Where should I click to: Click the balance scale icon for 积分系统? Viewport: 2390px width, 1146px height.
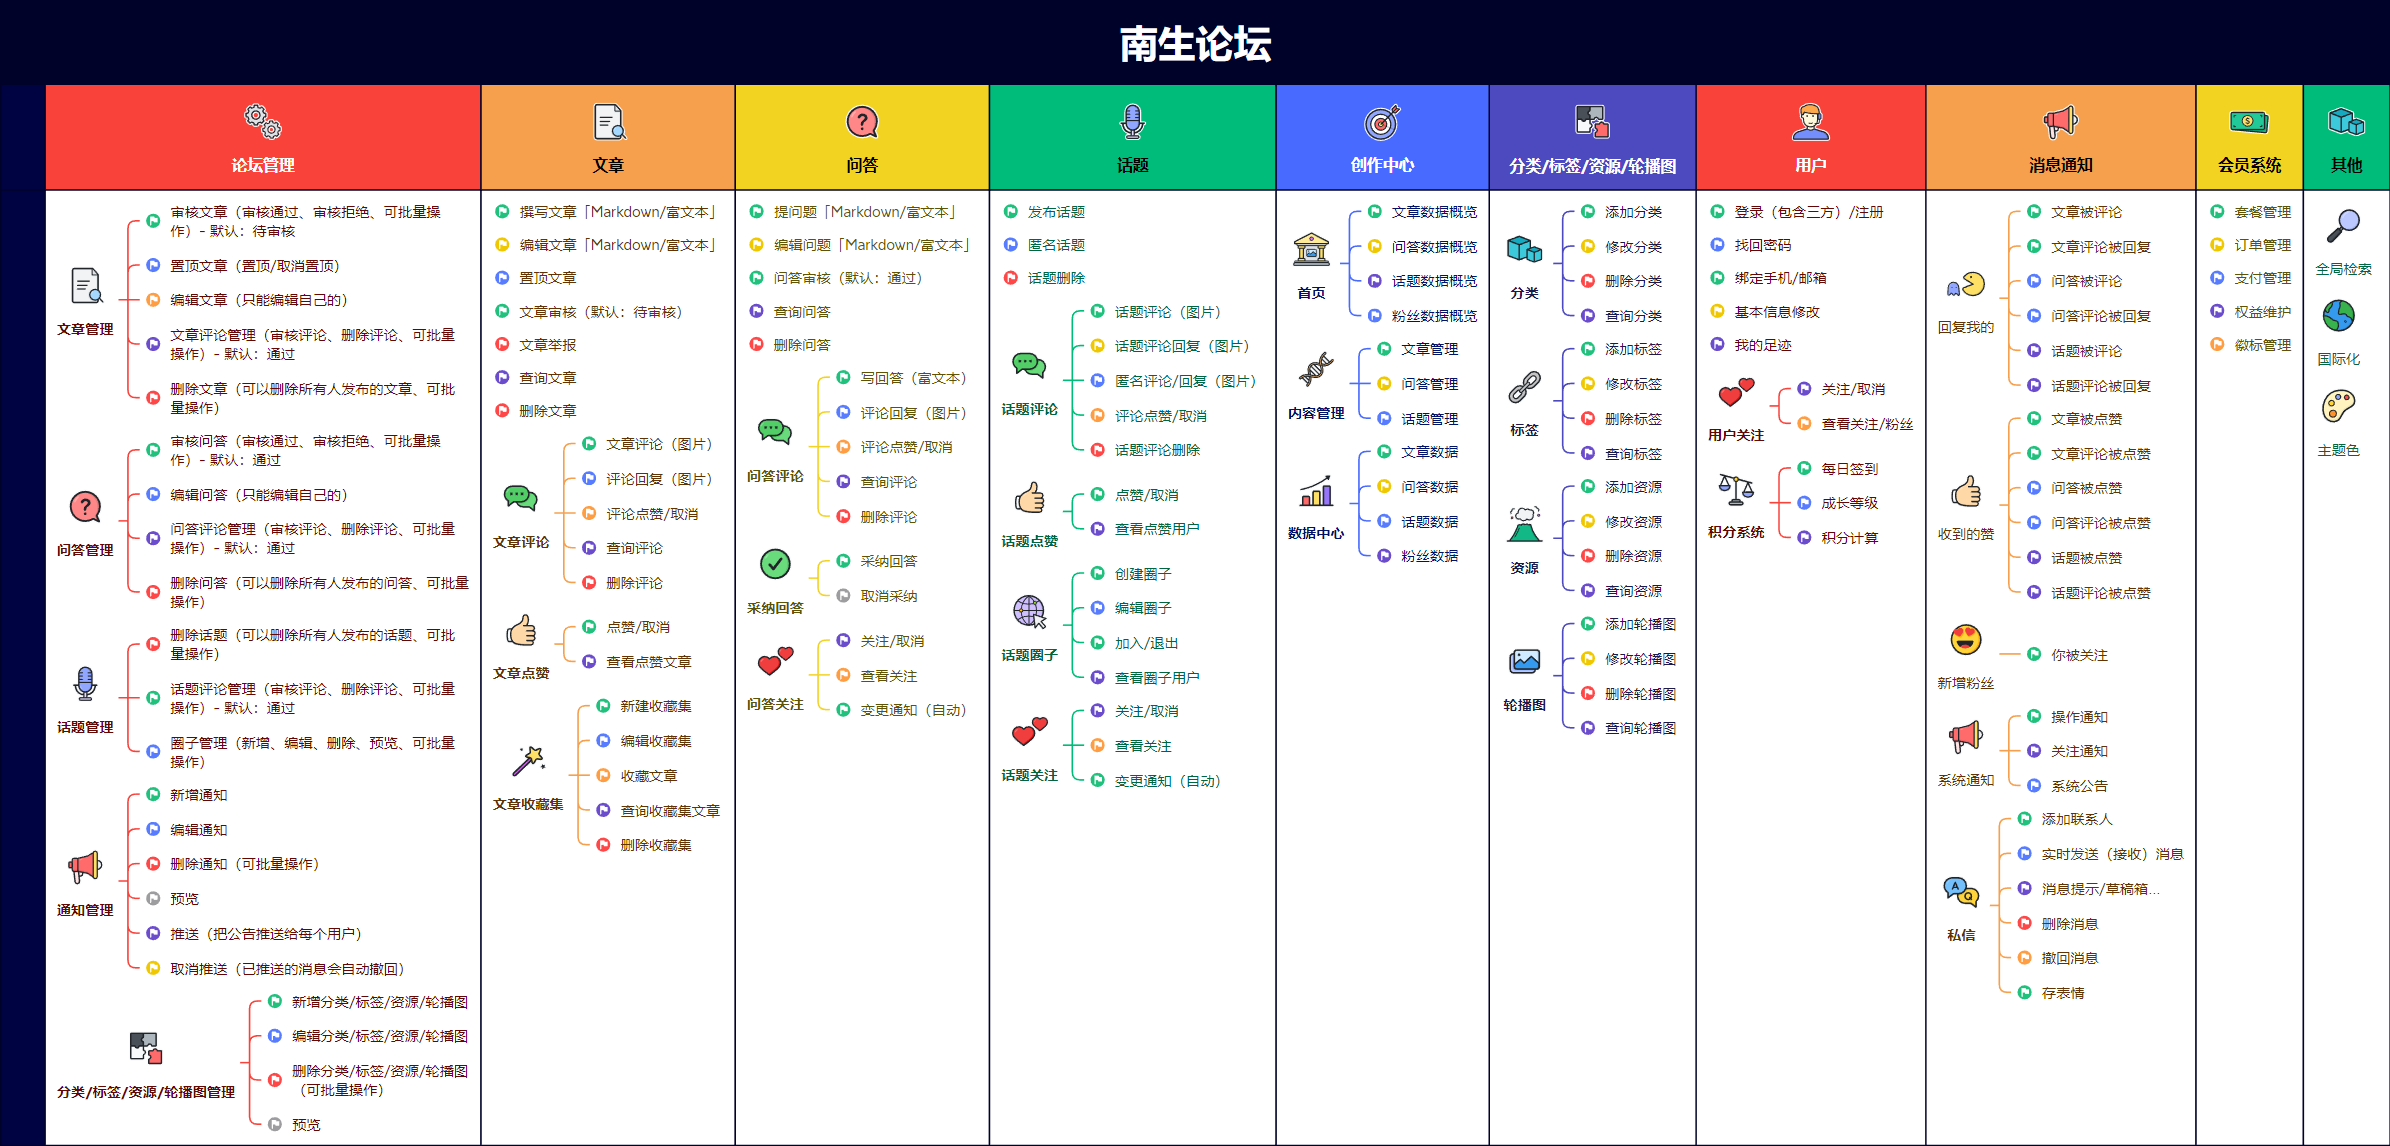(1736, 489)
